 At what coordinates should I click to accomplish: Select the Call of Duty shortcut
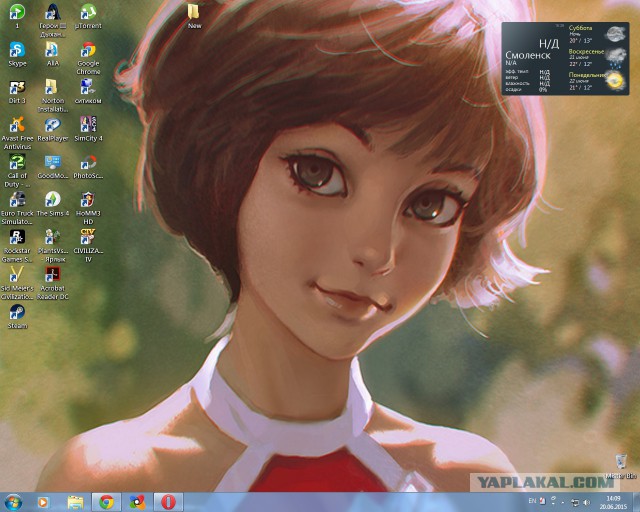17,171
